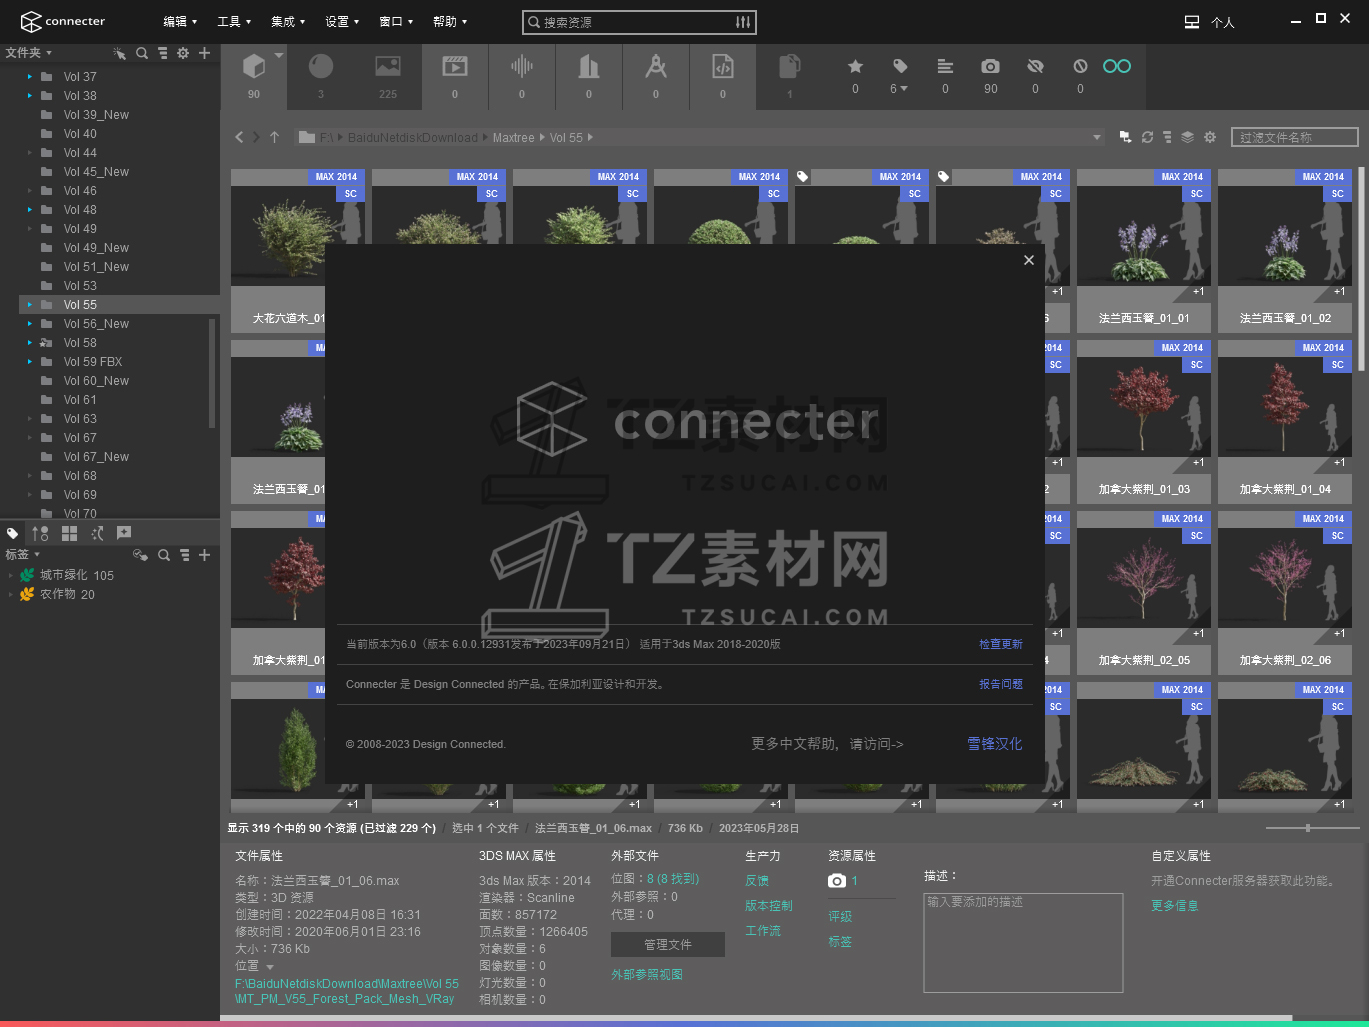Refresh the current folder view
The image size is (1369, 1027).
[x=1147, y=137]
